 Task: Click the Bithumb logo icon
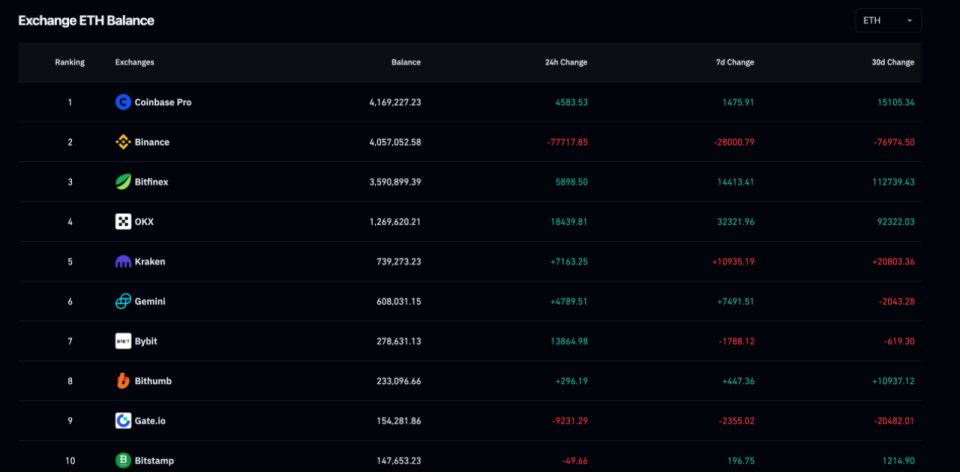123,381
